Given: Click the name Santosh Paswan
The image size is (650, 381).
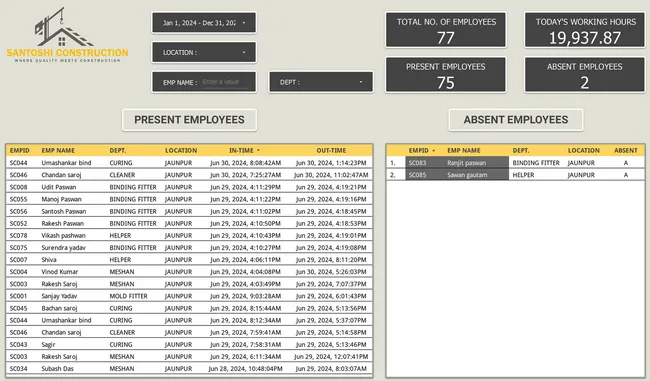Looking at the screenshot, I should [x=63, y=211].
